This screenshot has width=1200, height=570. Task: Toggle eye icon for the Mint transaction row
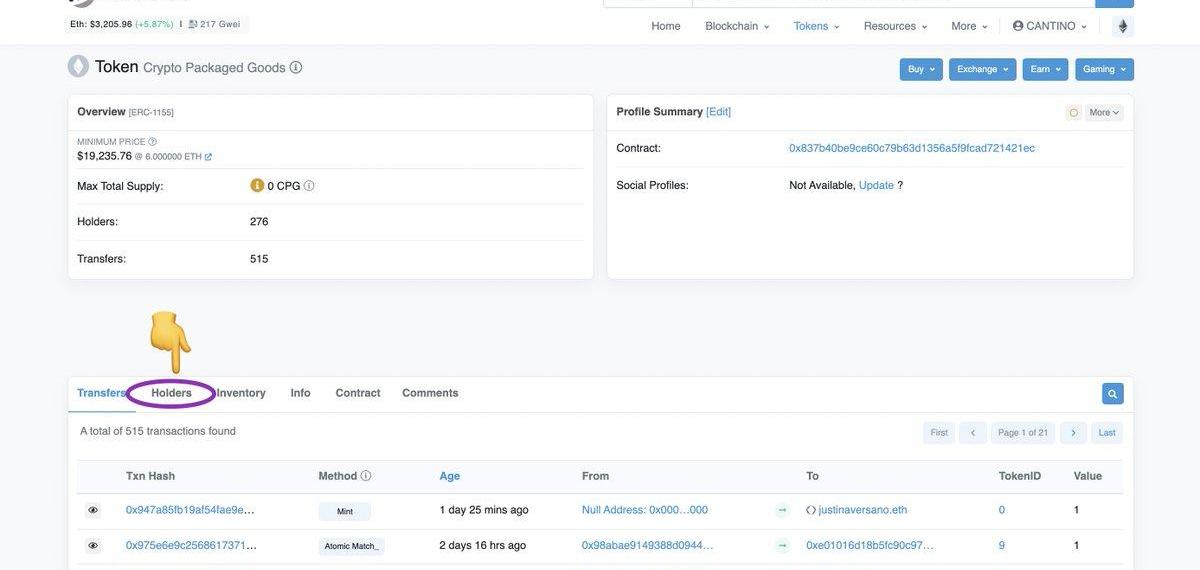tap(93, 510)
